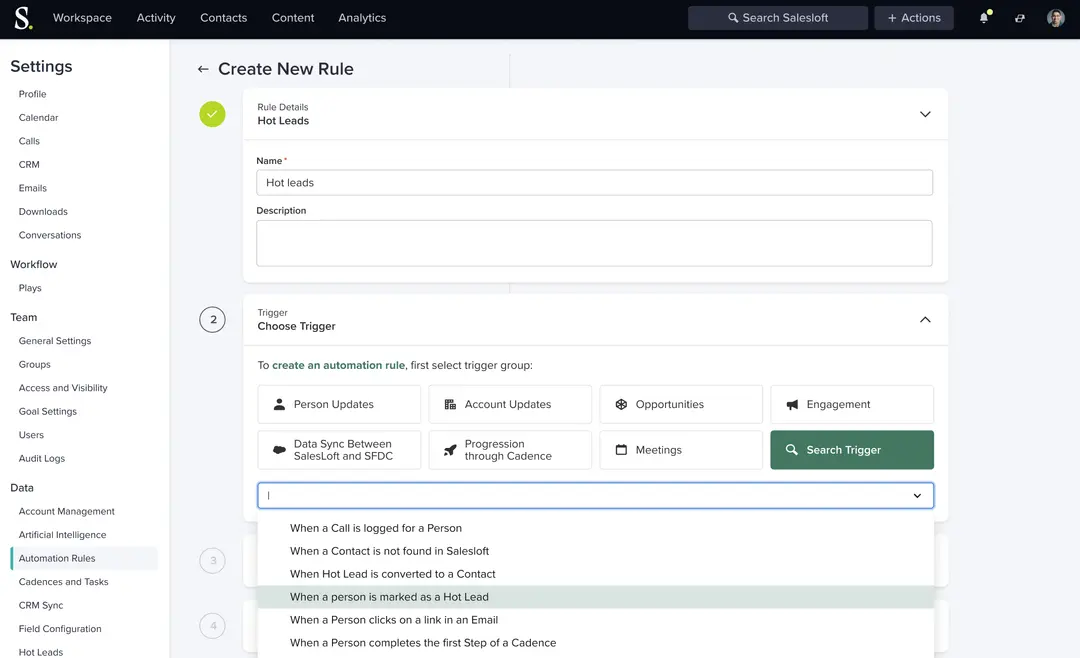Click the trigger dropdown arrow
Image resolution: width=1080 pixels, height=658 pixels.
point(917,496)
